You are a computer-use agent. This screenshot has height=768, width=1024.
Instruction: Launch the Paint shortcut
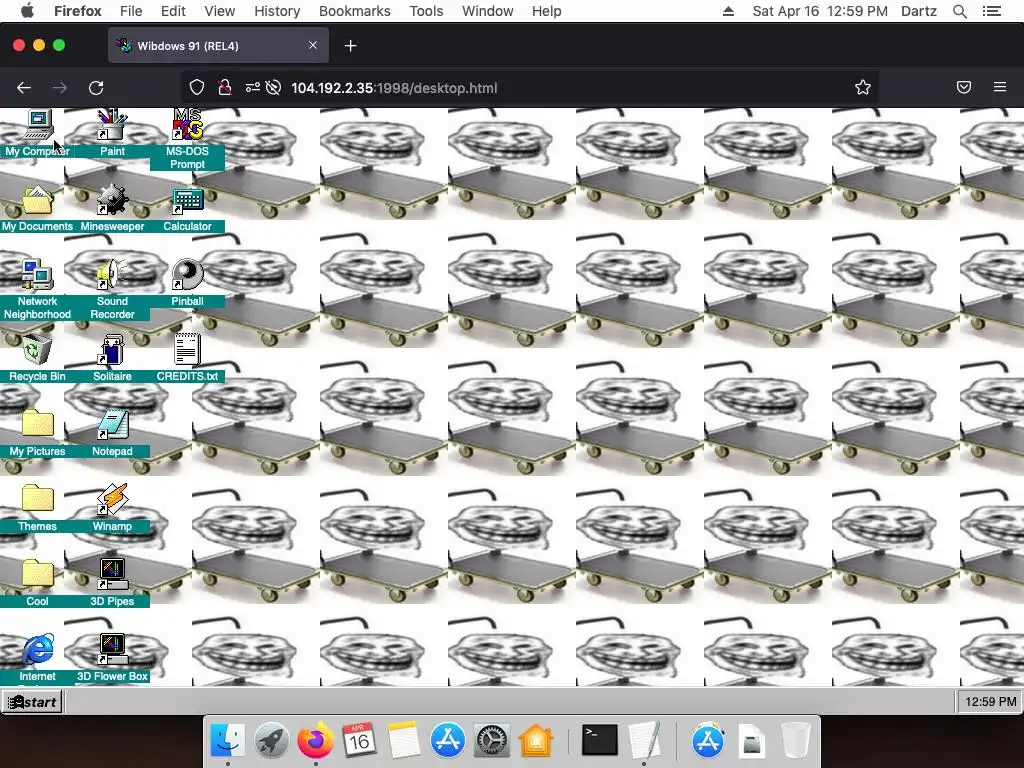coord(112,125)
